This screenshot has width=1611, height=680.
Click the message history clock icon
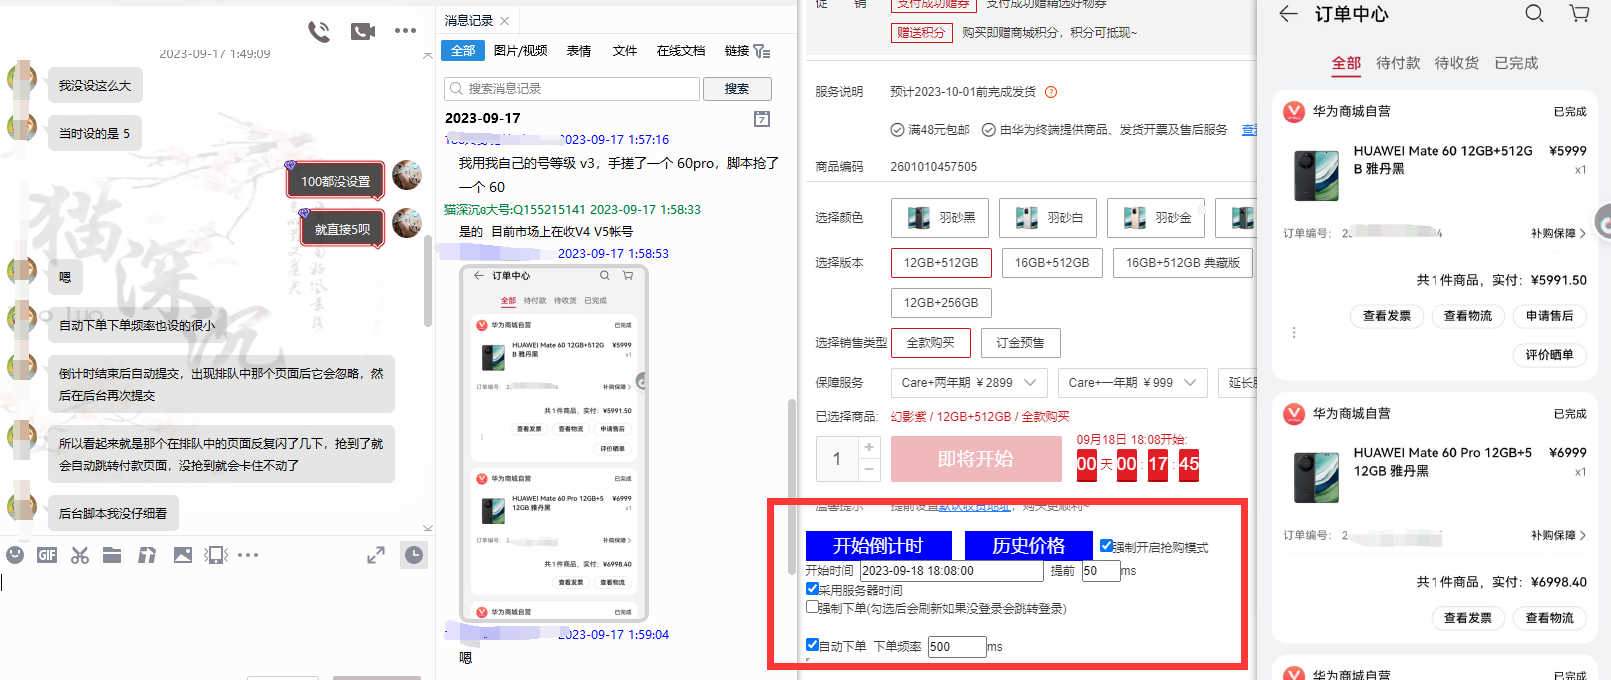(x=414, y=555)
